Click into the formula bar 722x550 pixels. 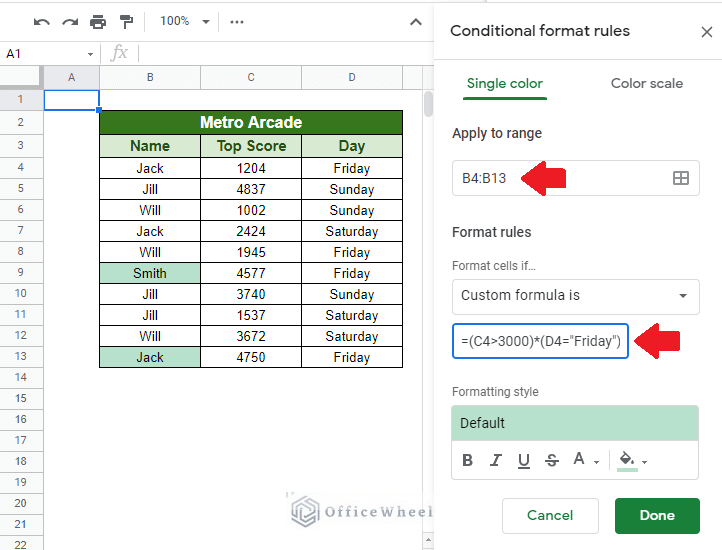(x=285, y=53)
